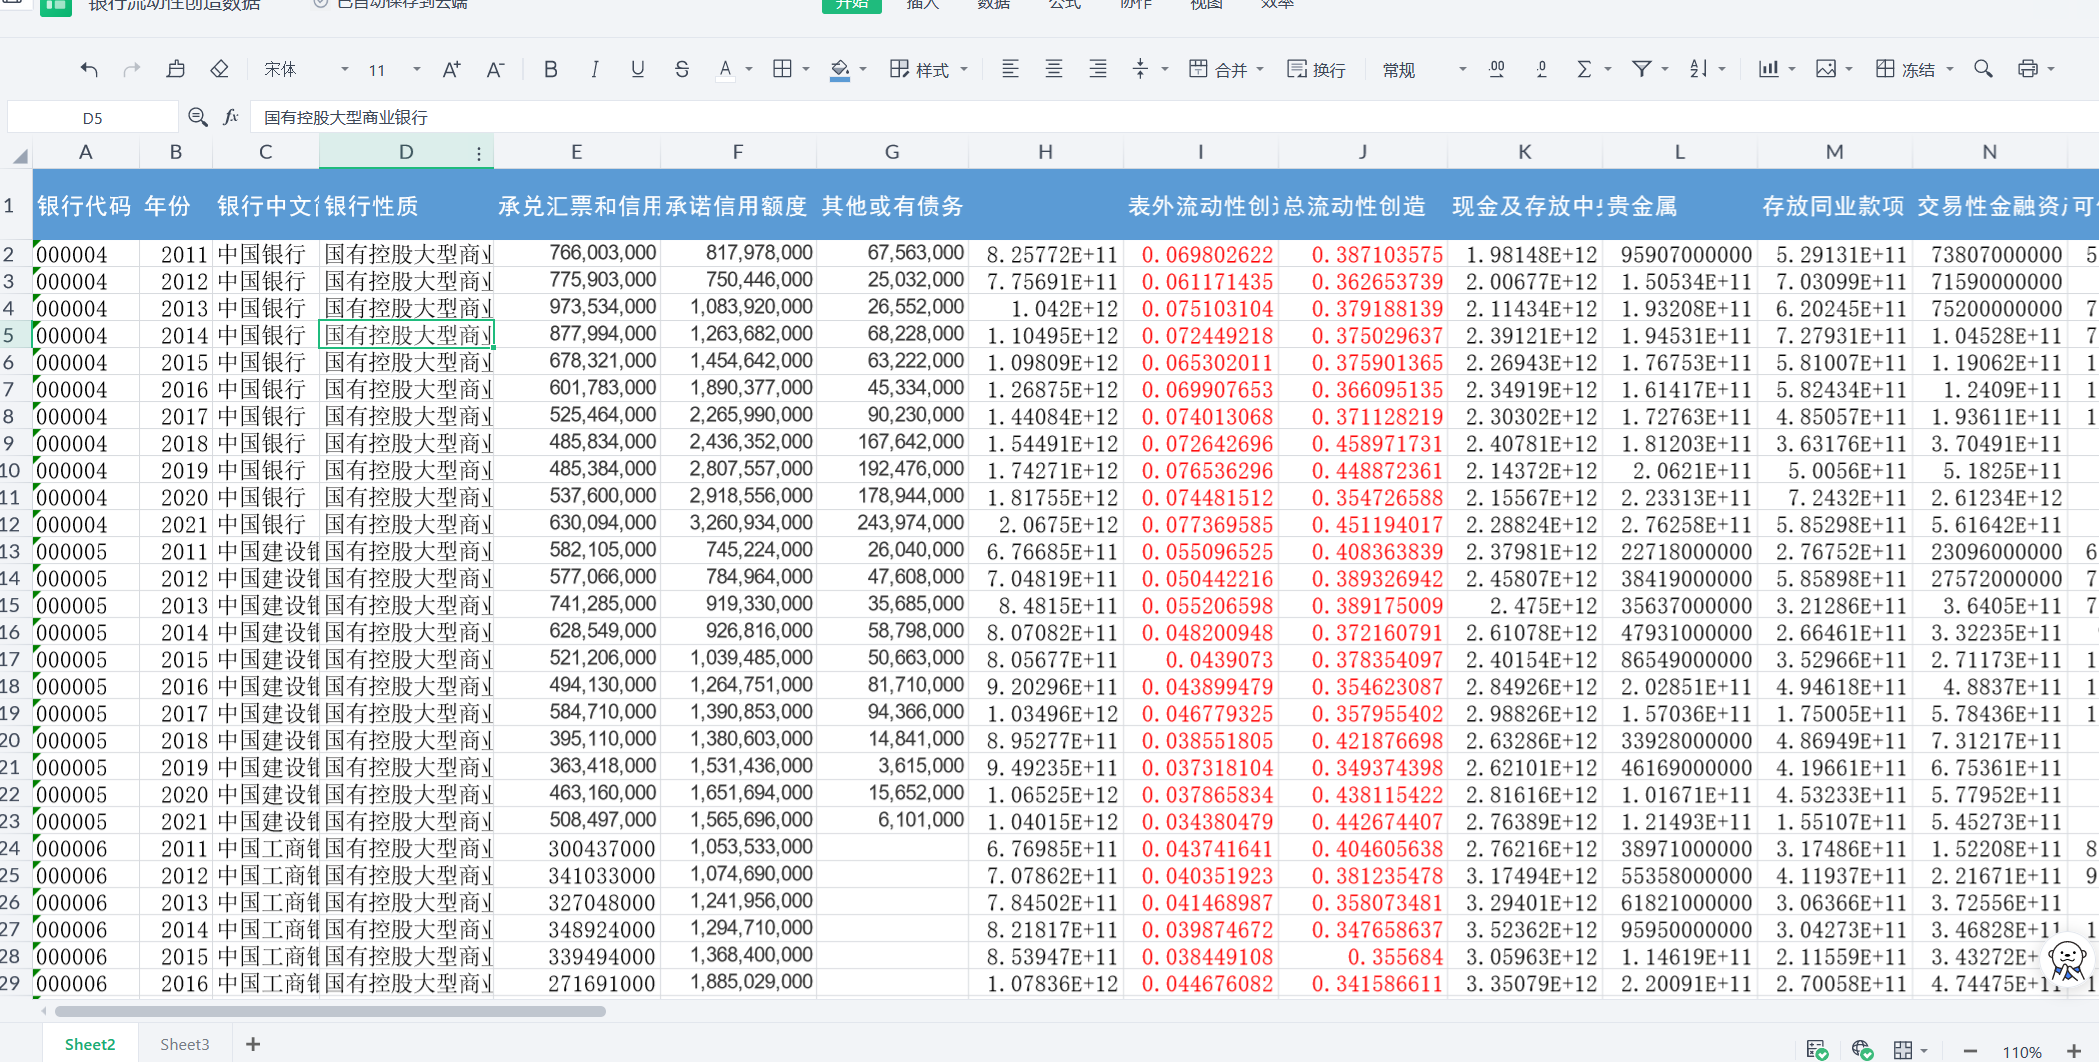Open the 样式 styles menu
This screenshot has width=2099, height=1062.
(x=928, y=69)
